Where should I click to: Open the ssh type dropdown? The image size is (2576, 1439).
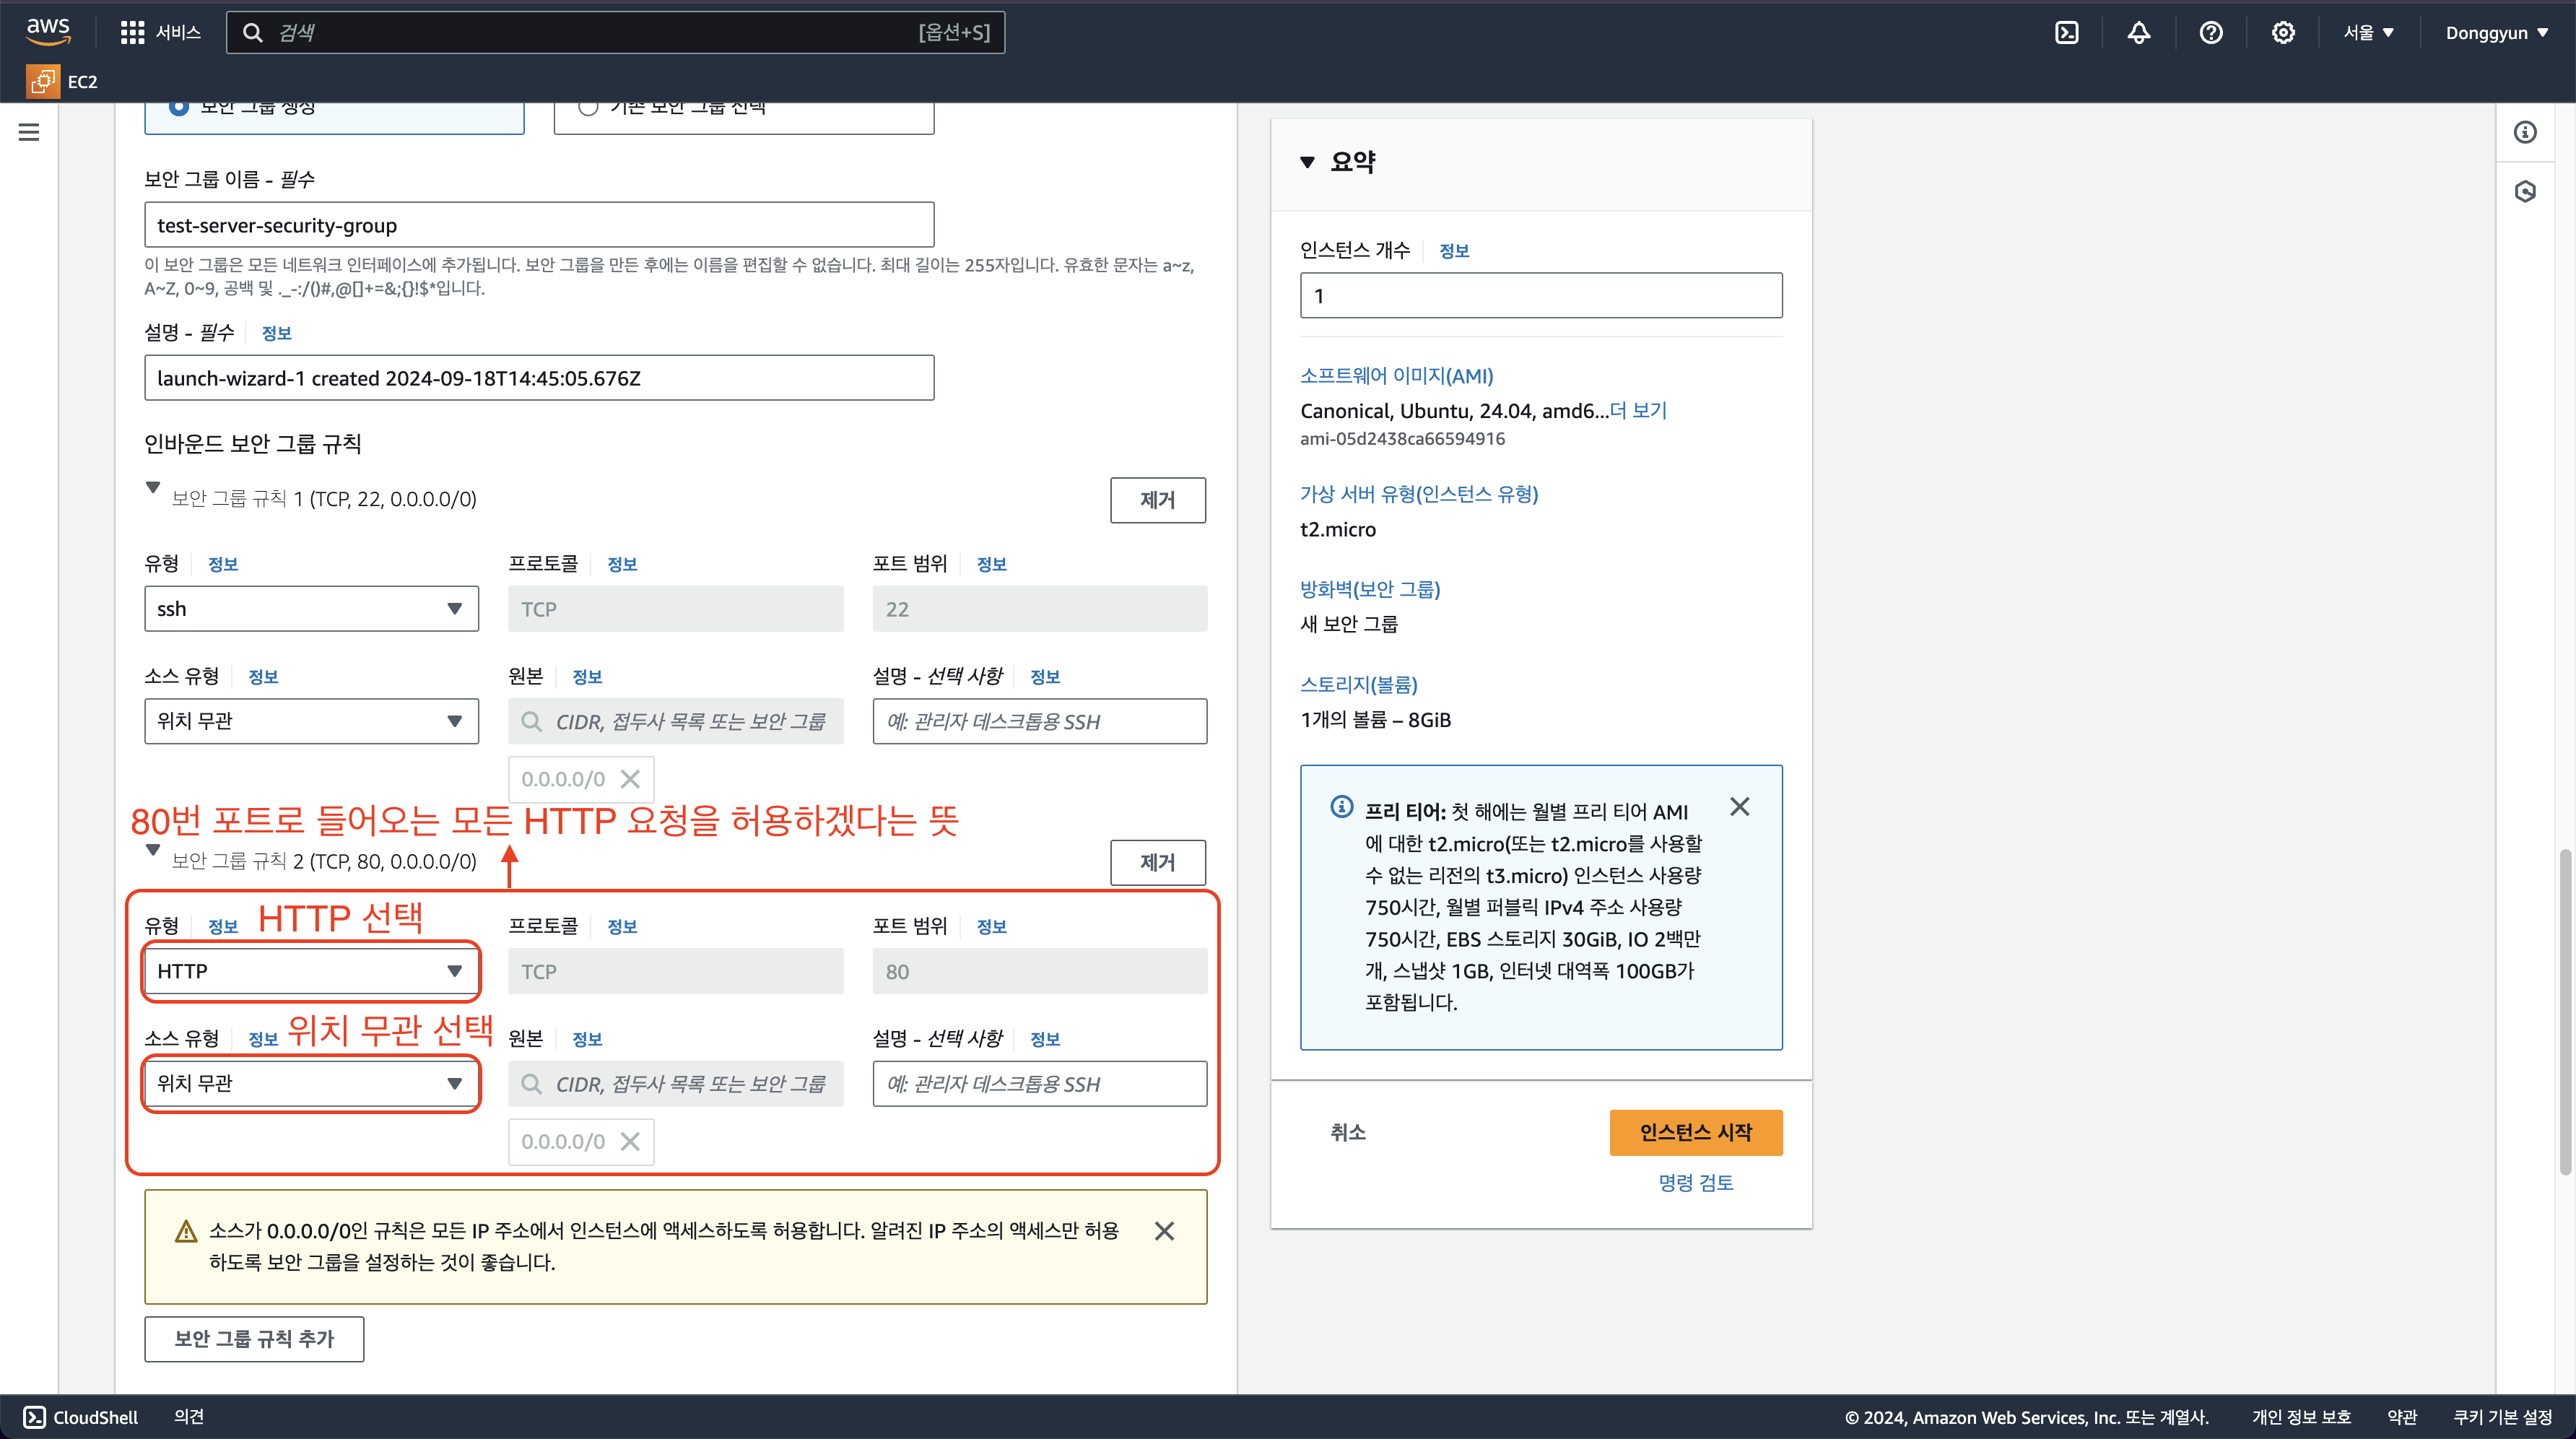(311, 609)
